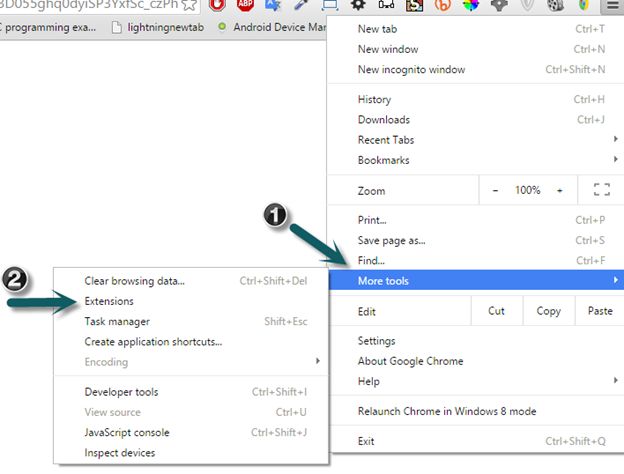The image size is (624, 474).
Task: Click the eyedropper extension icon
Action: coord(302,5)
